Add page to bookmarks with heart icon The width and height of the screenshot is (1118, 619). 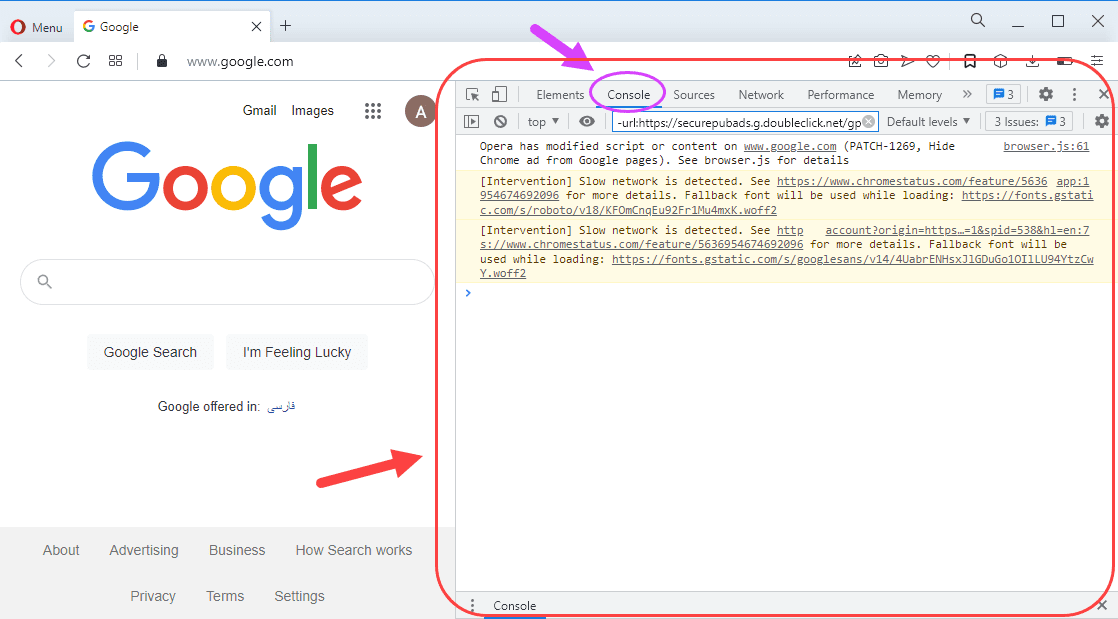[x=933, y=61]
